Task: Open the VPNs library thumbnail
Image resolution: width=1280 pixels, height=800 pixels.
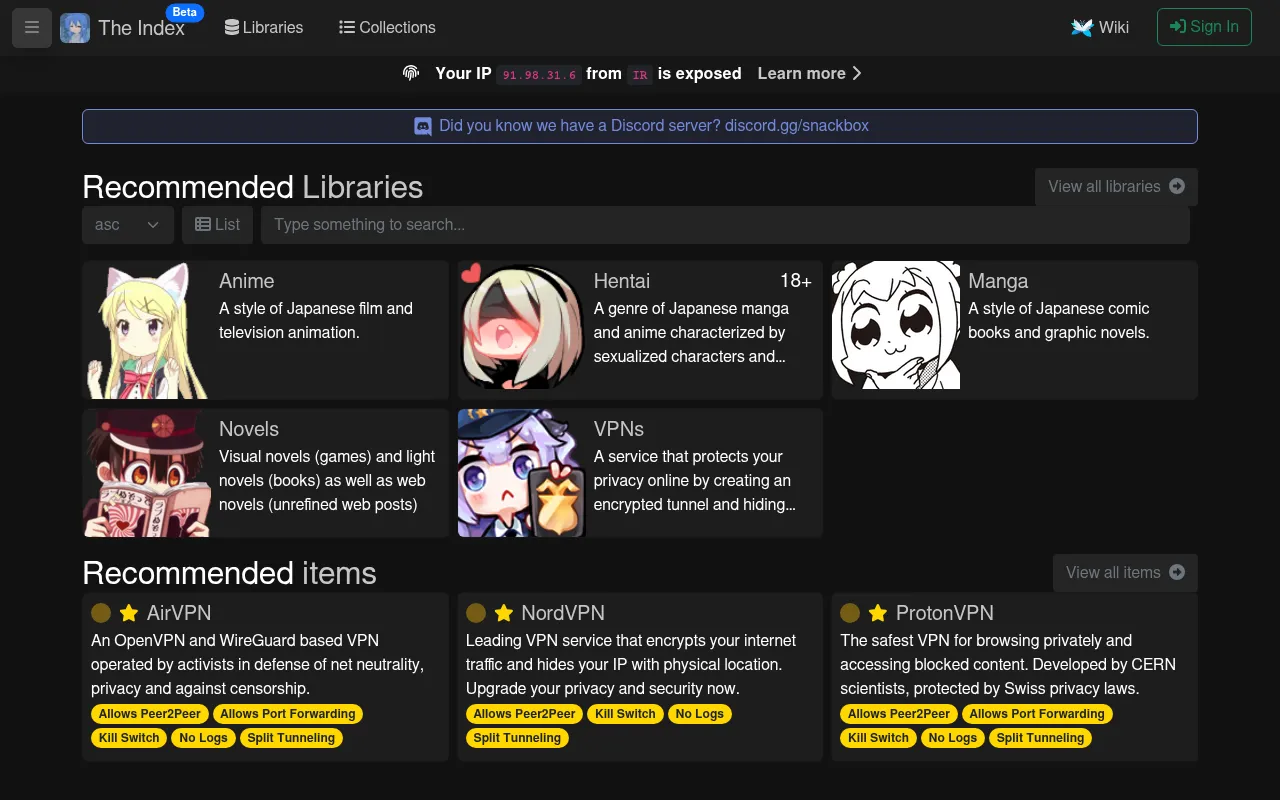Action: coord(522,473)
